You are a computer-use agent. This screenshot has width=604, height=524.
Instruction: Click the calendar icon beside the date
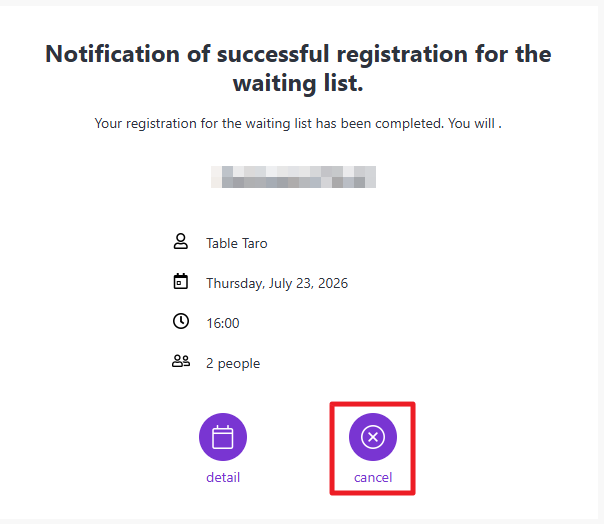coord(181,281)
